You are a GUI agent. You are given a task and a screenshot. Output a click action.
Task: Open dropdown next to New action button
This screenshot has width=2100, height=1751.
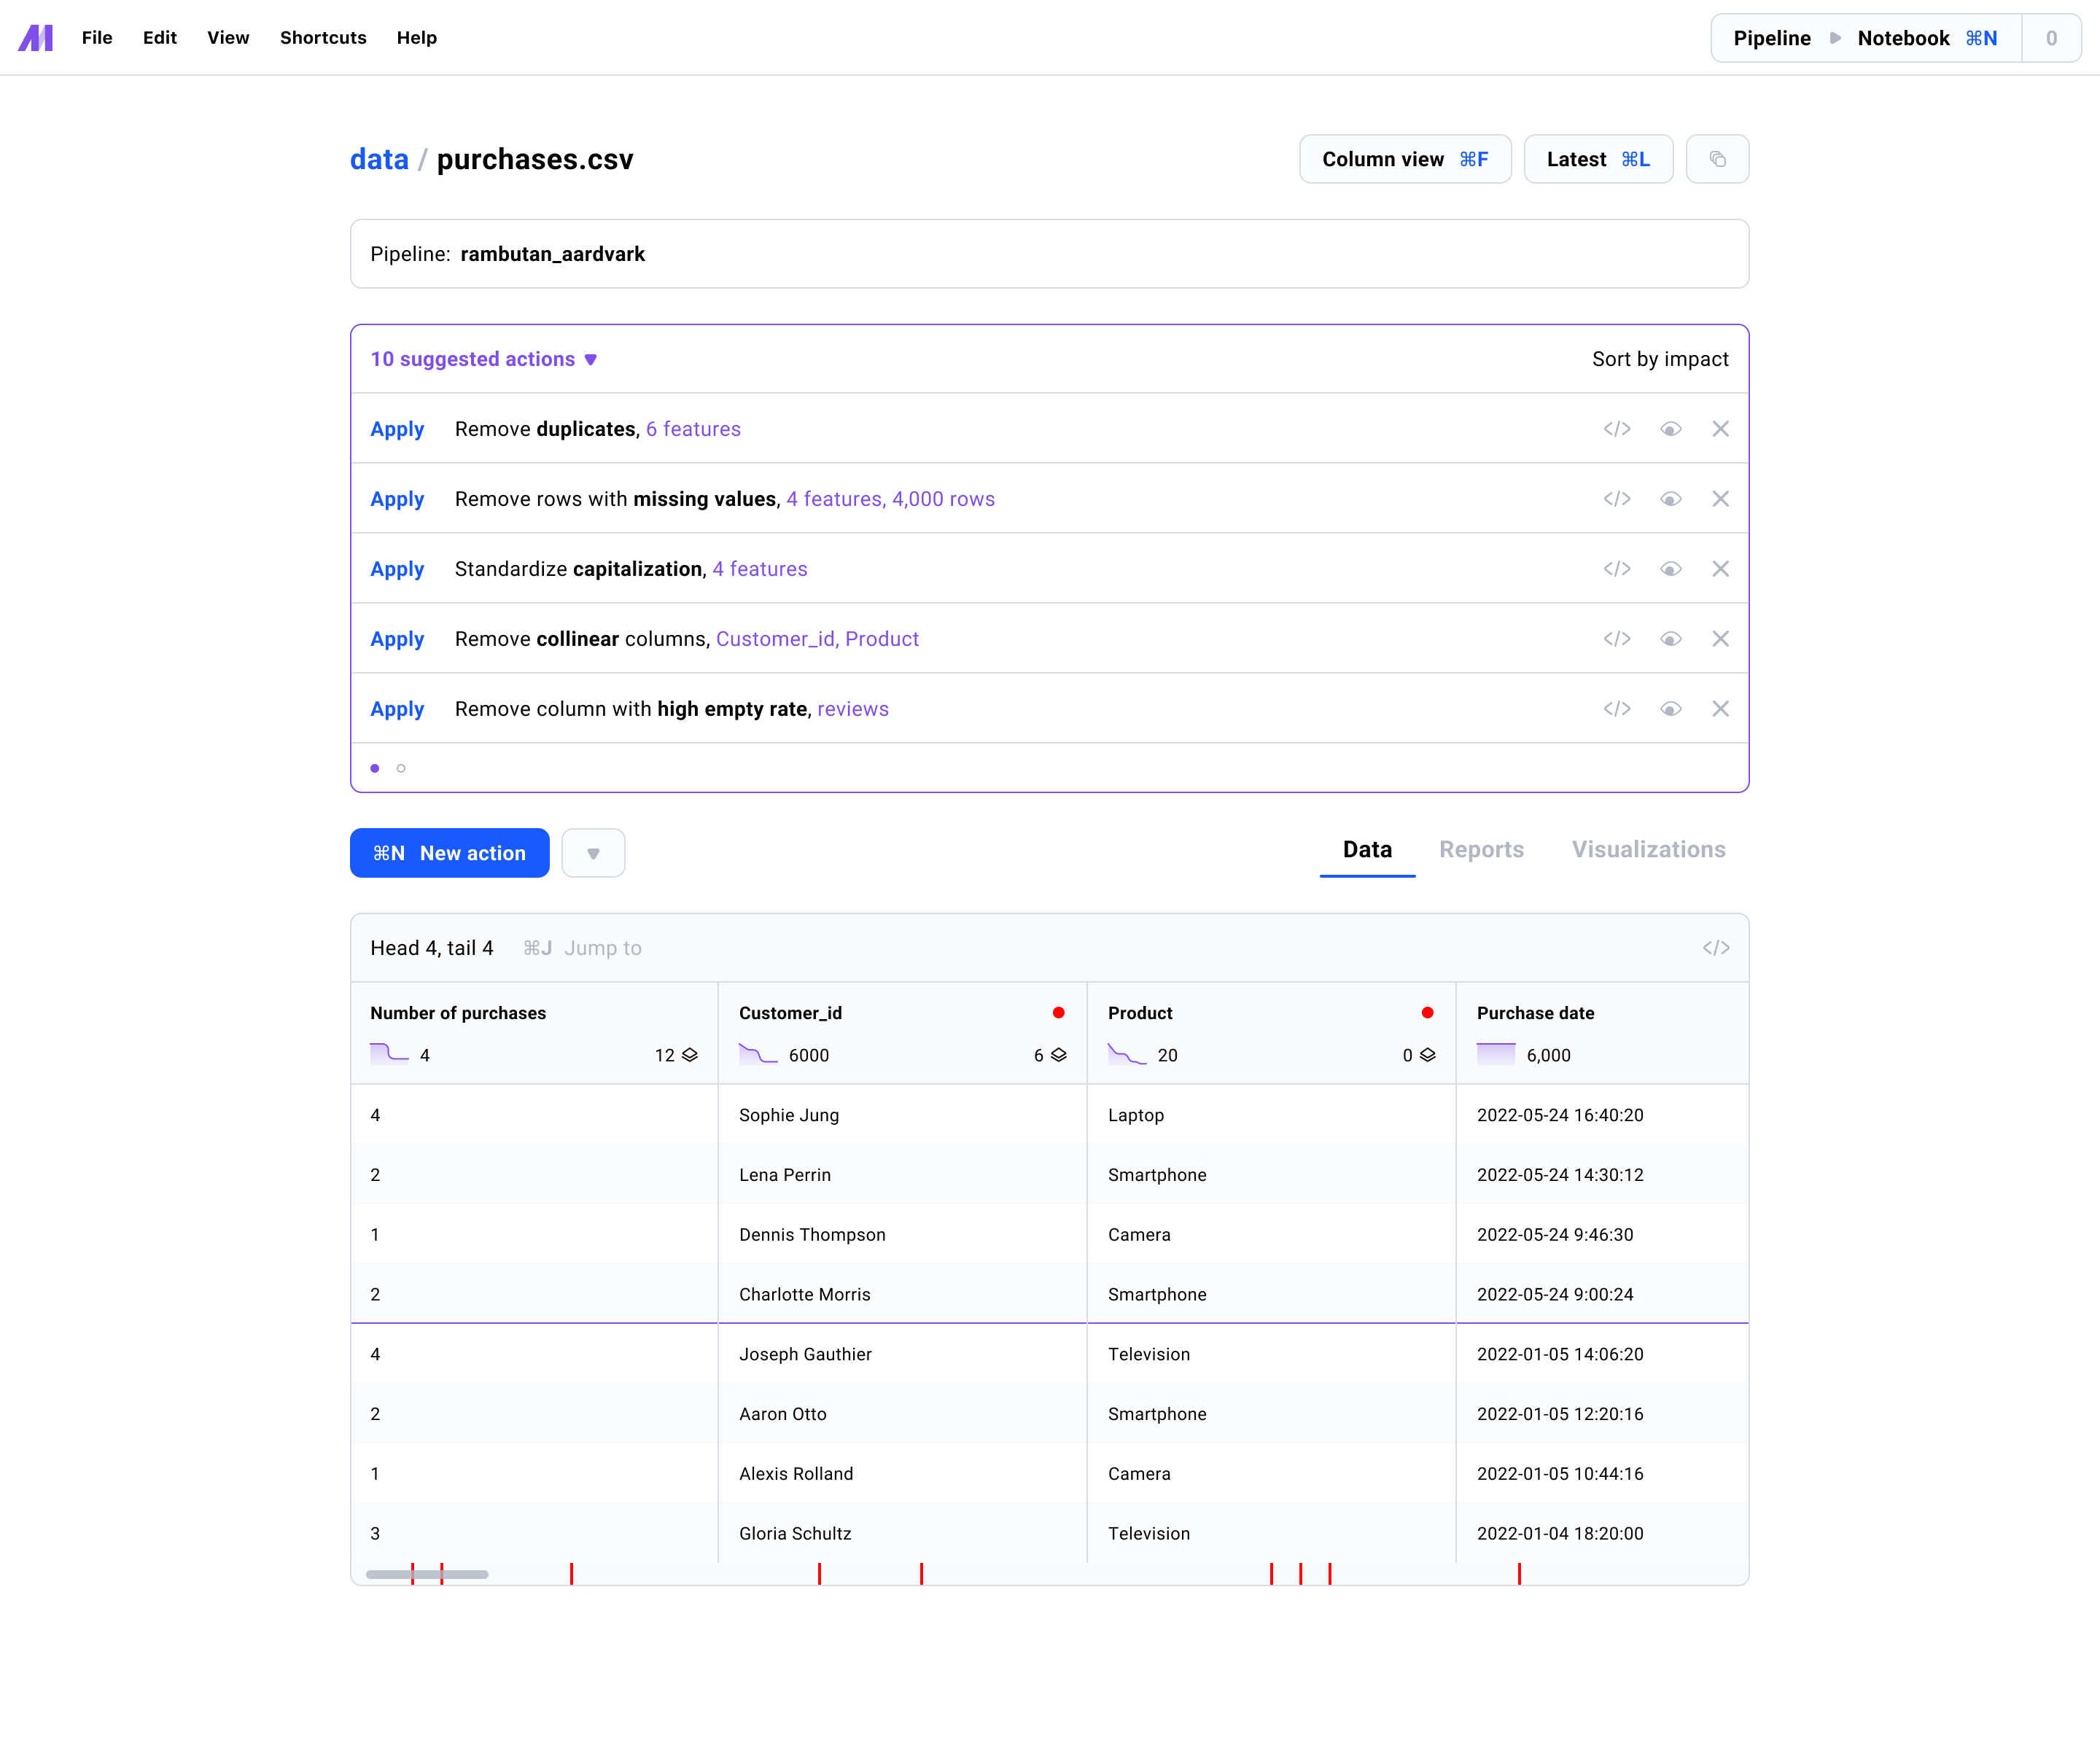tap(593, 853)
